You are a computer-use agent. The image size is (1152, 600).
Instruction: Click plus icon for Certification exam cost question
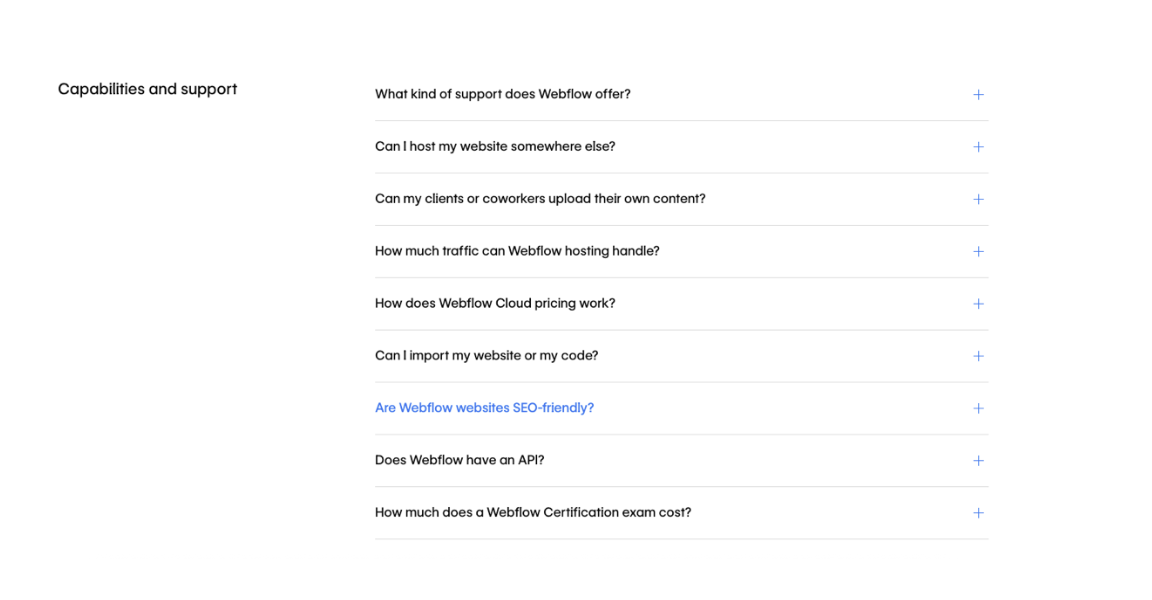click(x=978, y=513)
